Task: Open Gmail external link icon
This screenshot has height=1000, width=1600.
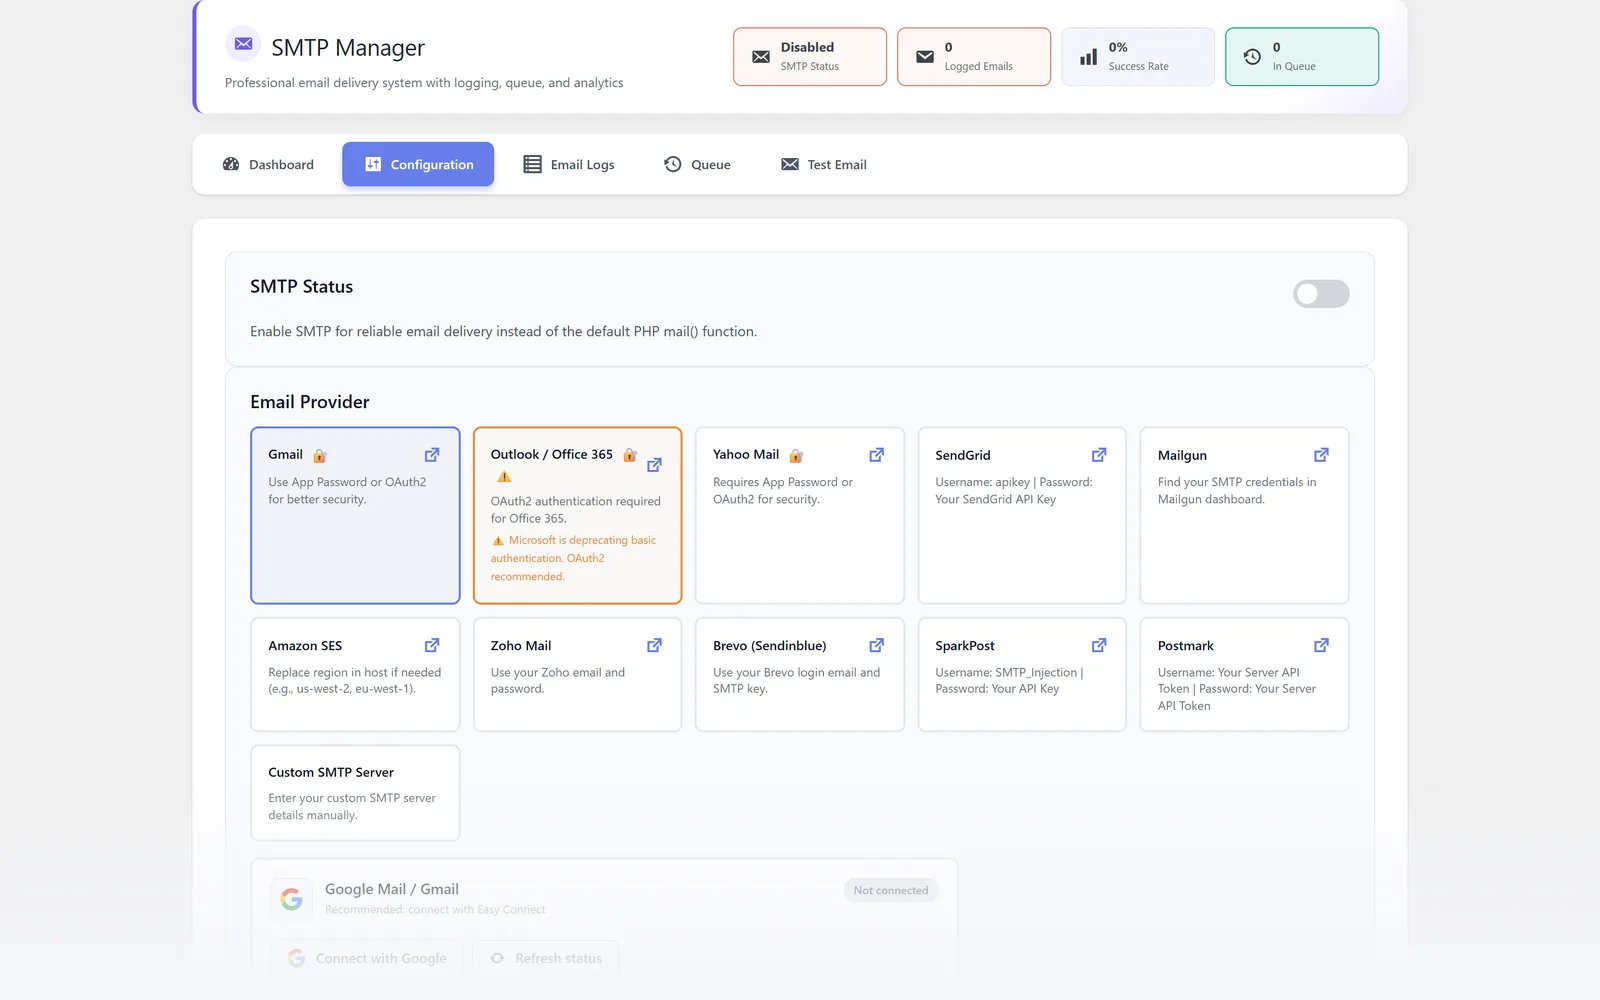Action: (432, 455)
